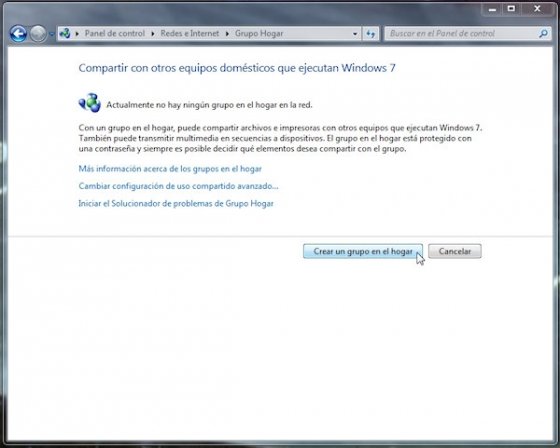Open the address bar history dropdown

[x=355, y=34]
